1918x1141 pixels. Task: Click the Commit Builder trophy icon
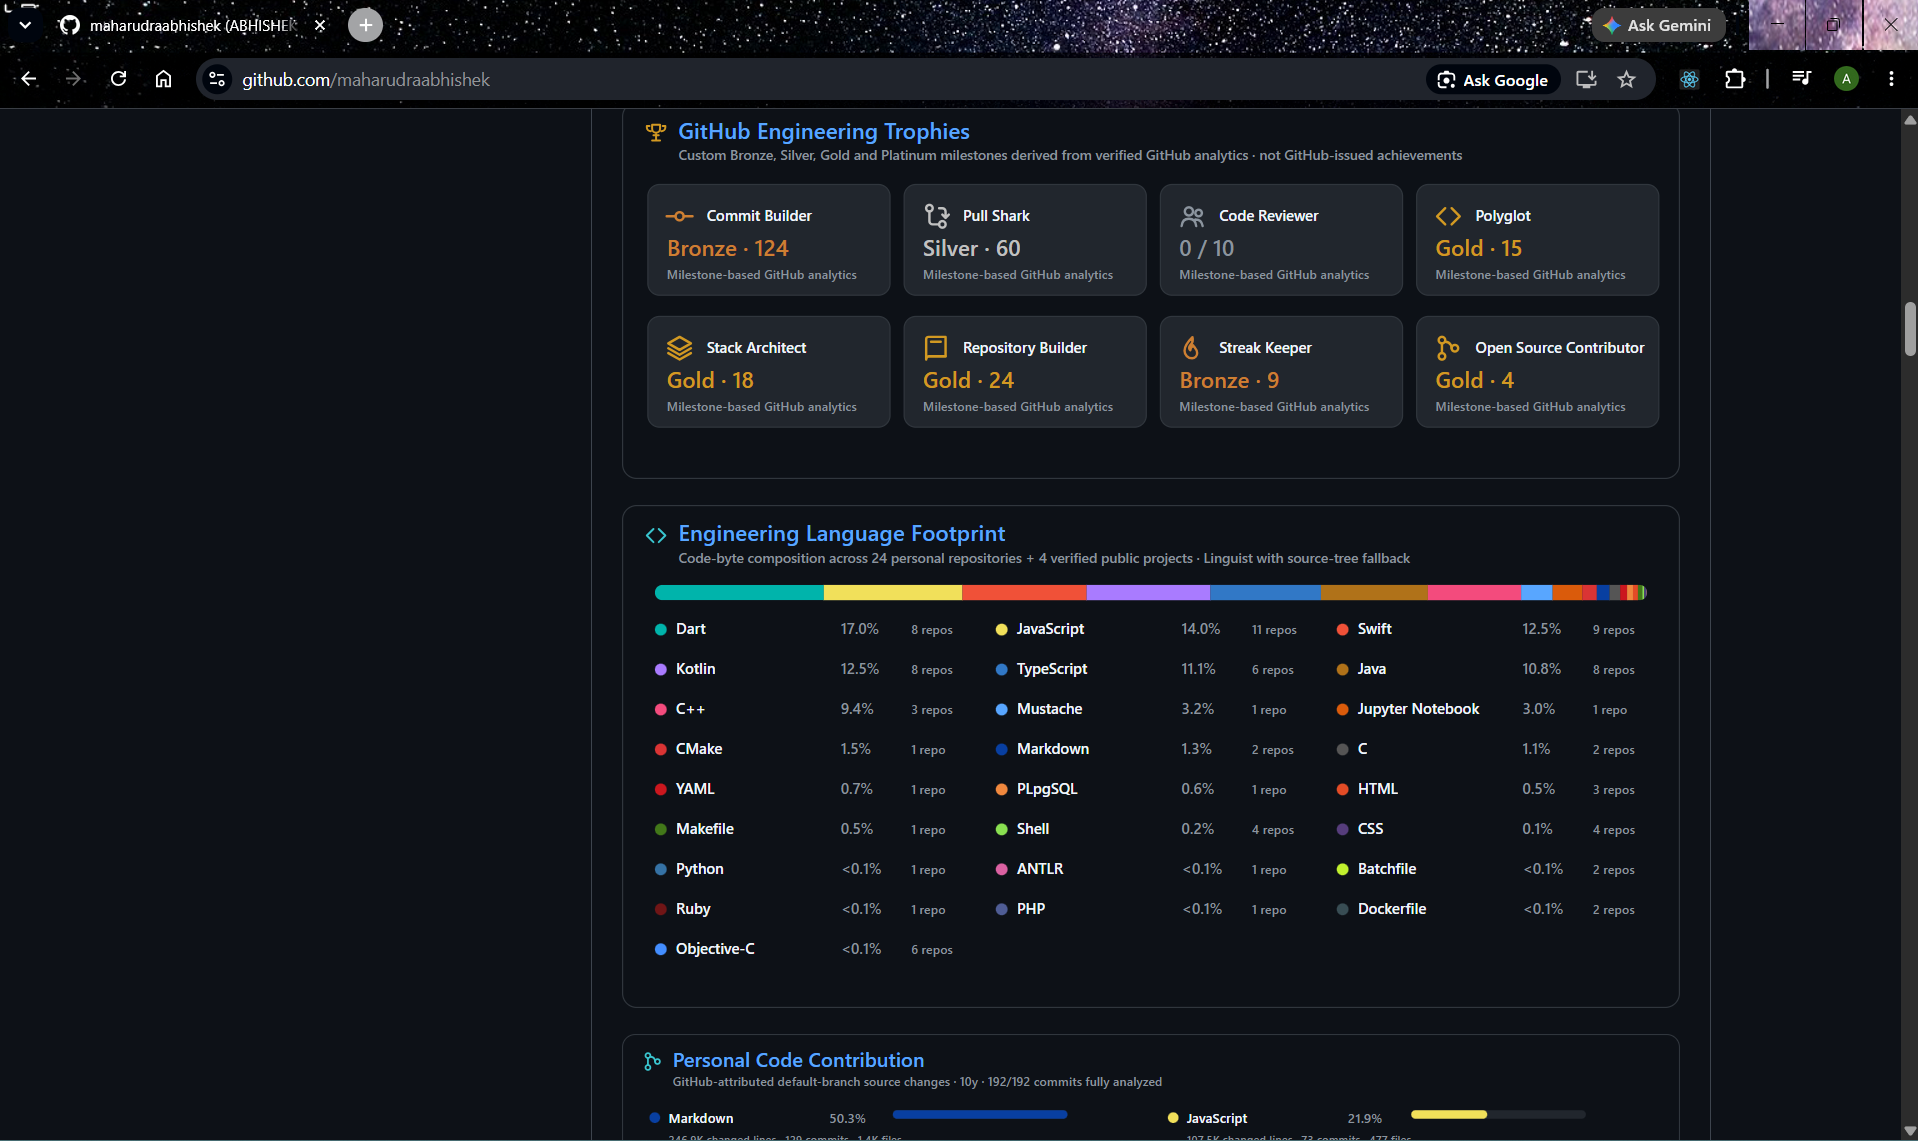pyautogui.click(x=679, y=216)
